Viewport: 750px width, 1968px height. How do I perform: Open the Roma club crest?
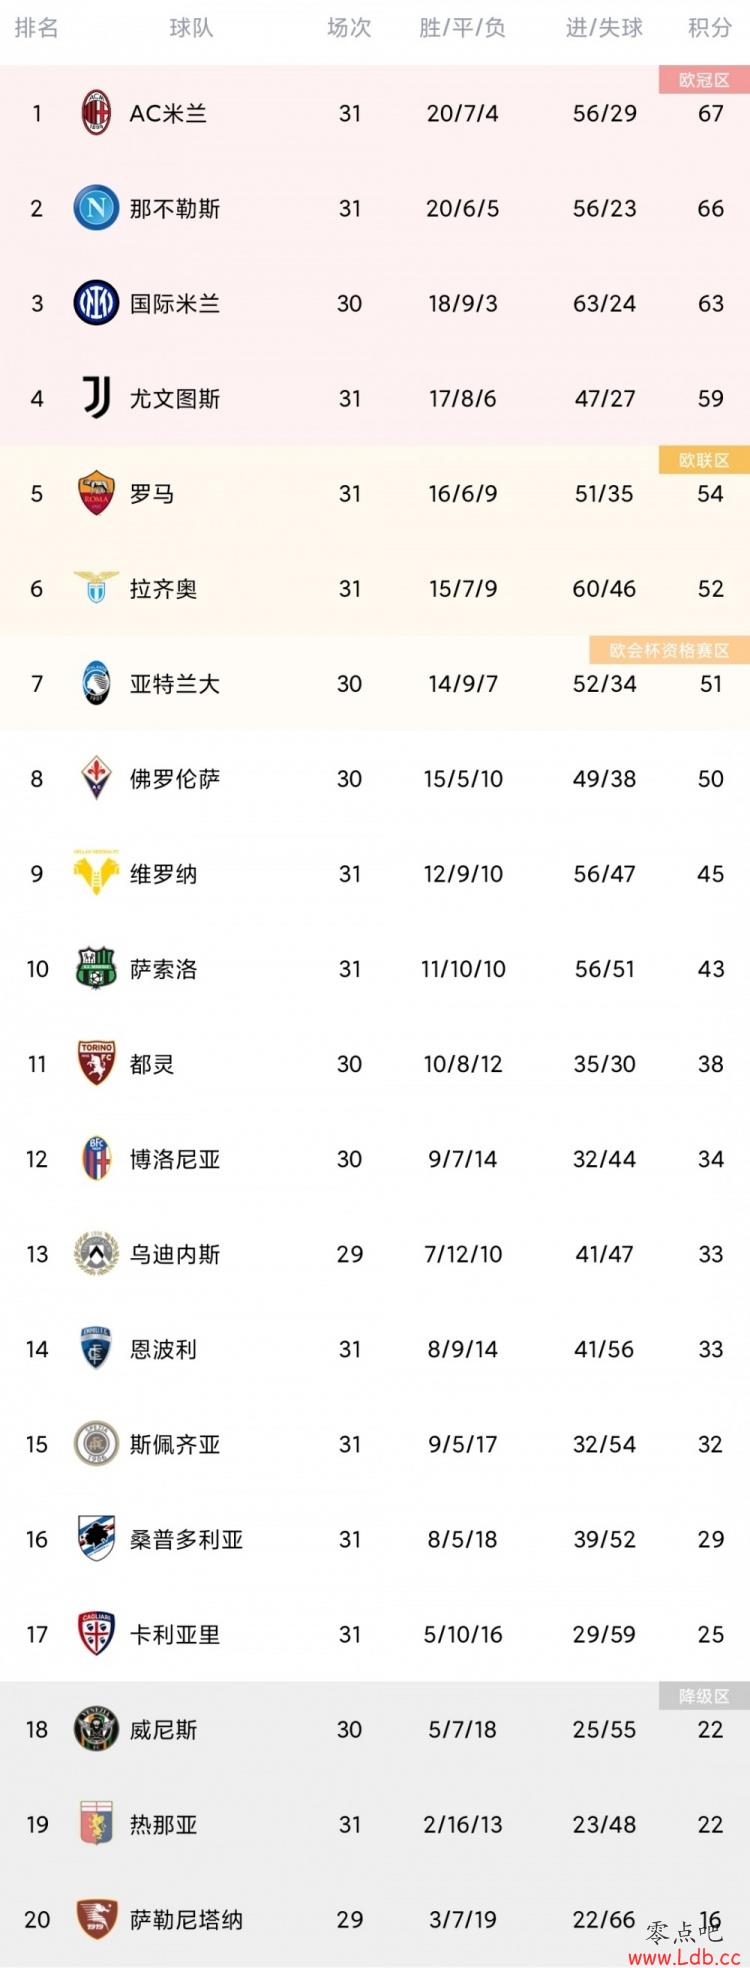96,493
